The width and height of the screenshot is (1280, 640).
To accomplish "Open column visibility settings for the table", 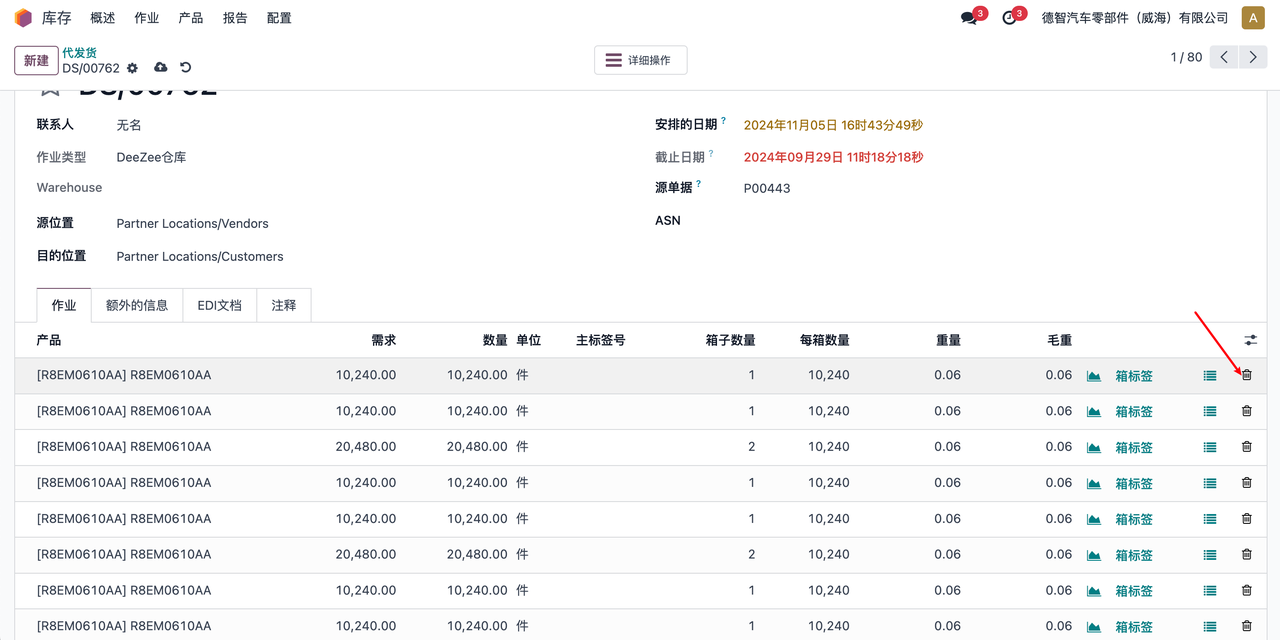I will coord(1250,341).
